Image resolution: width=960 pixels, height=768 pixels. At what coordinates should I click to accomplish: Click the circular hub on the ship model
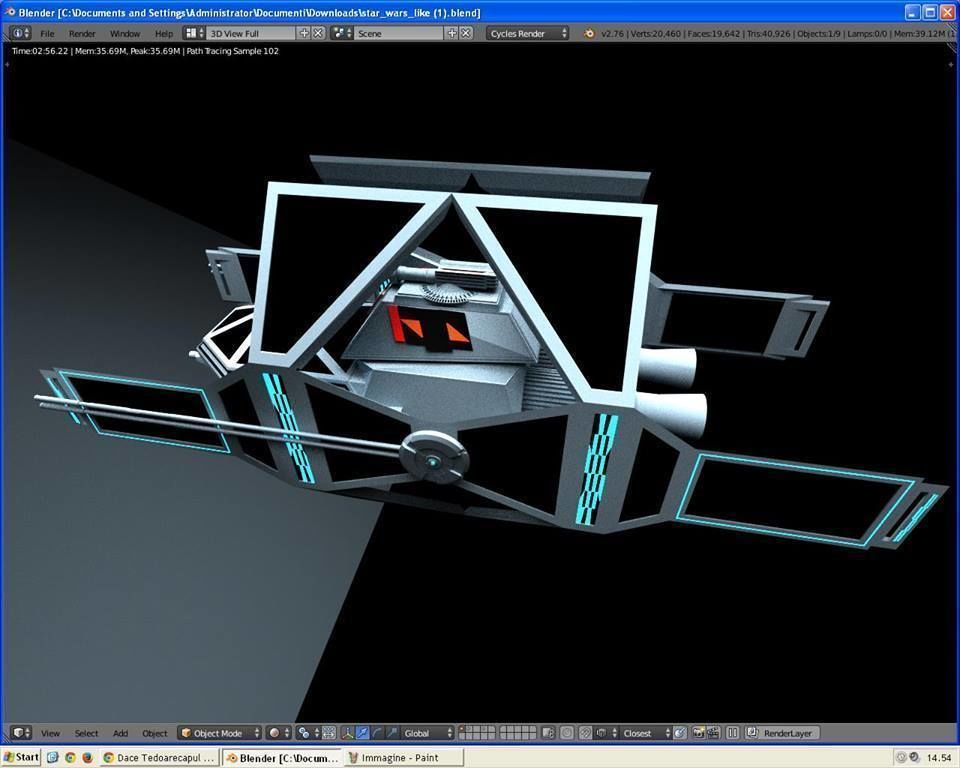tap(434, 458)
